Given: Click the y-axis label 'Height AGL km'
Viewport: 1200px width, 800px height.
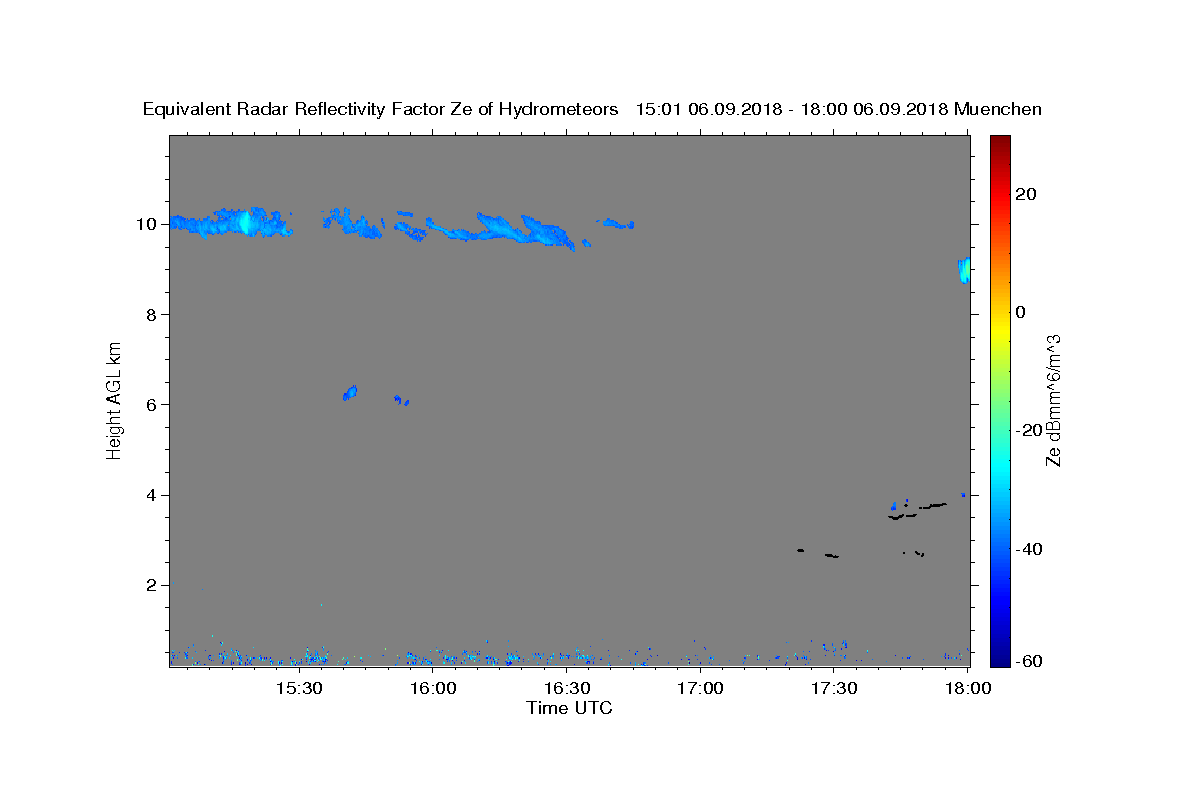Looking at the screenshot, I should point(115,399).
